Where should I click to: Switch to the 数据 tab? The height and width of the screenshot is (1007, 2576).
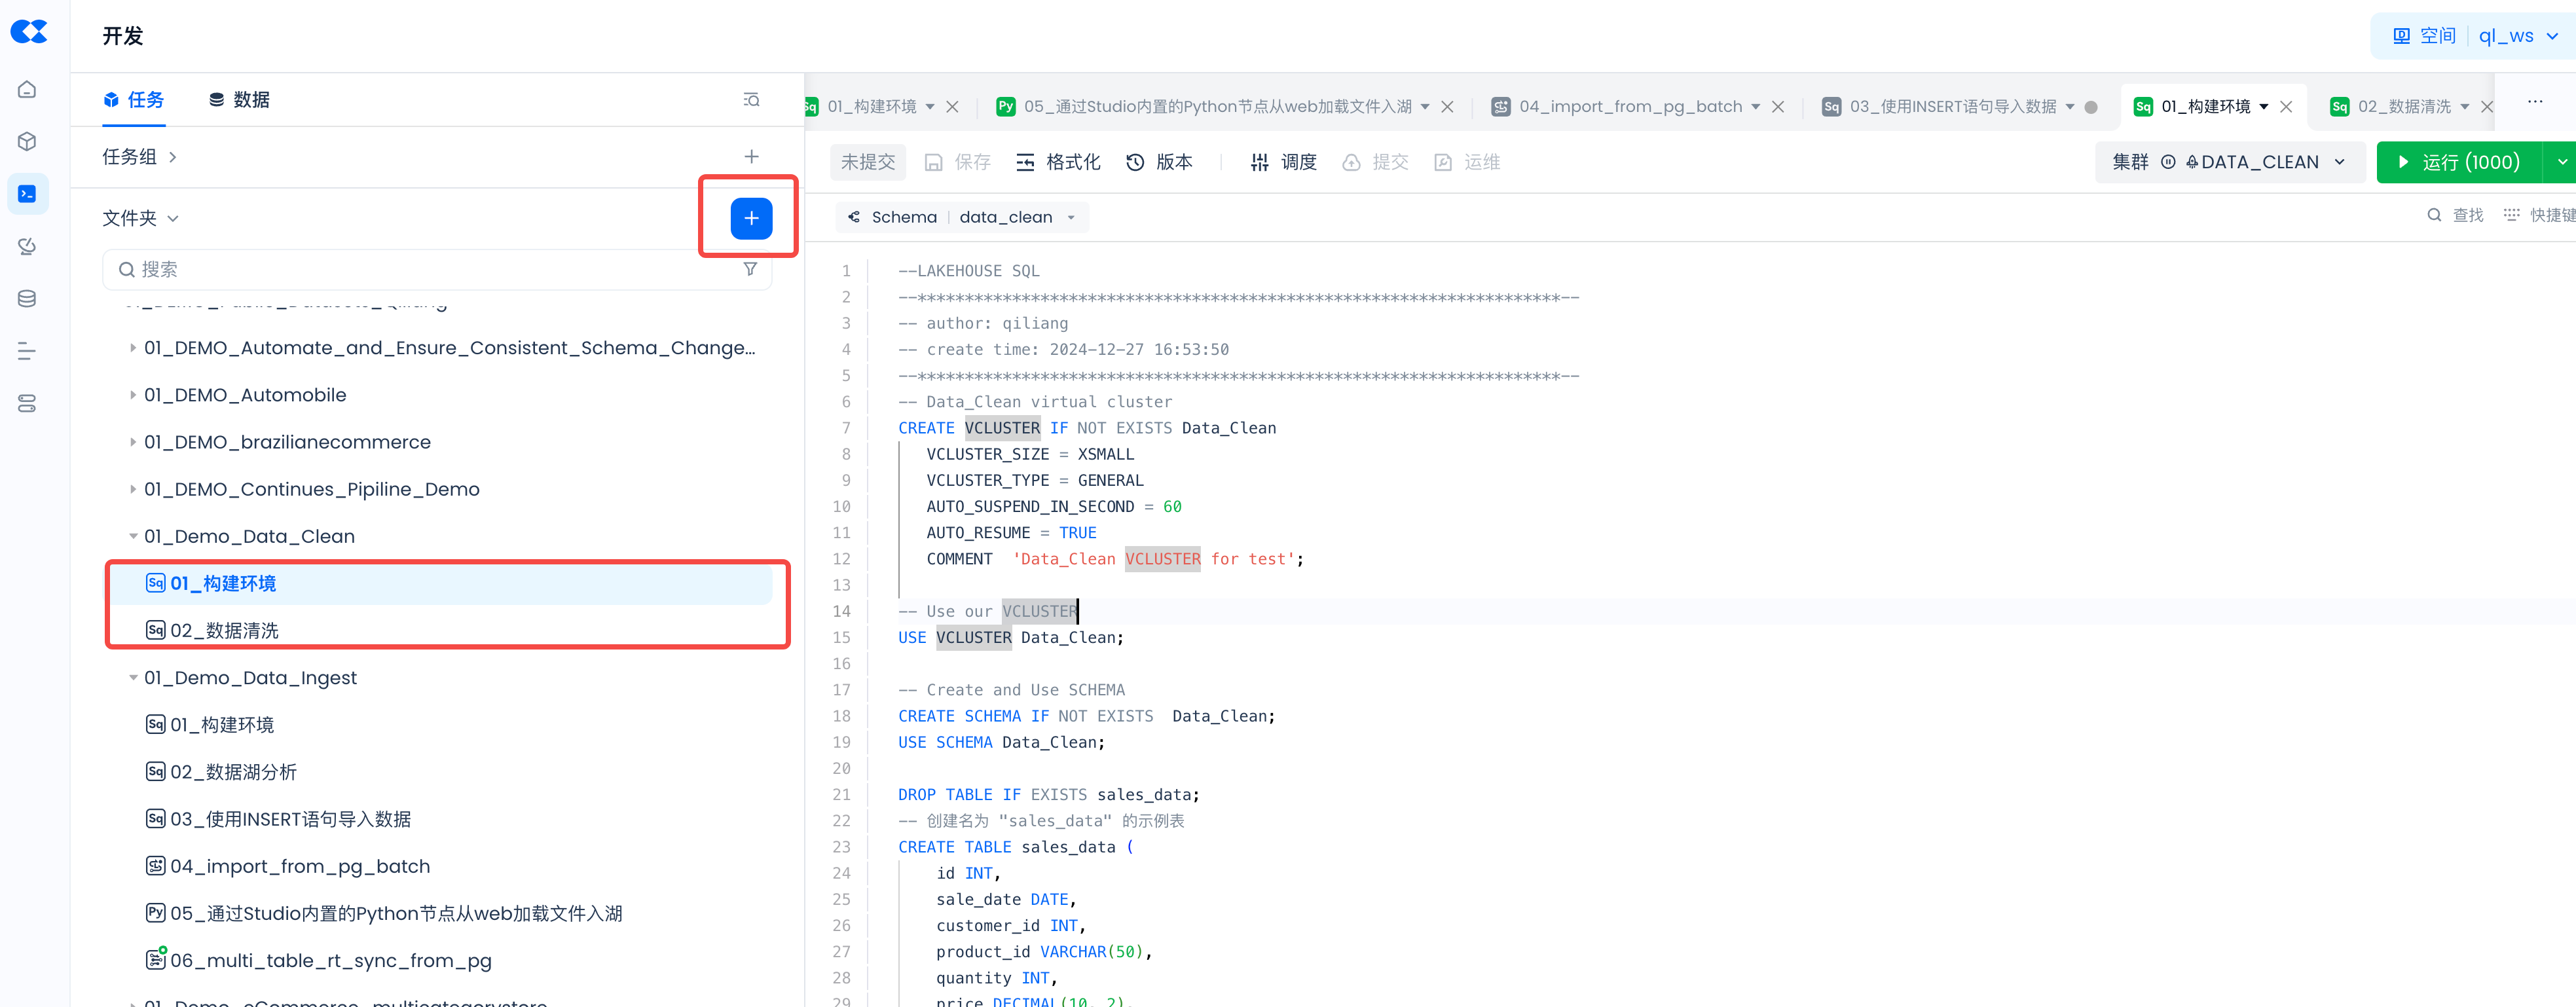[239, 100]
